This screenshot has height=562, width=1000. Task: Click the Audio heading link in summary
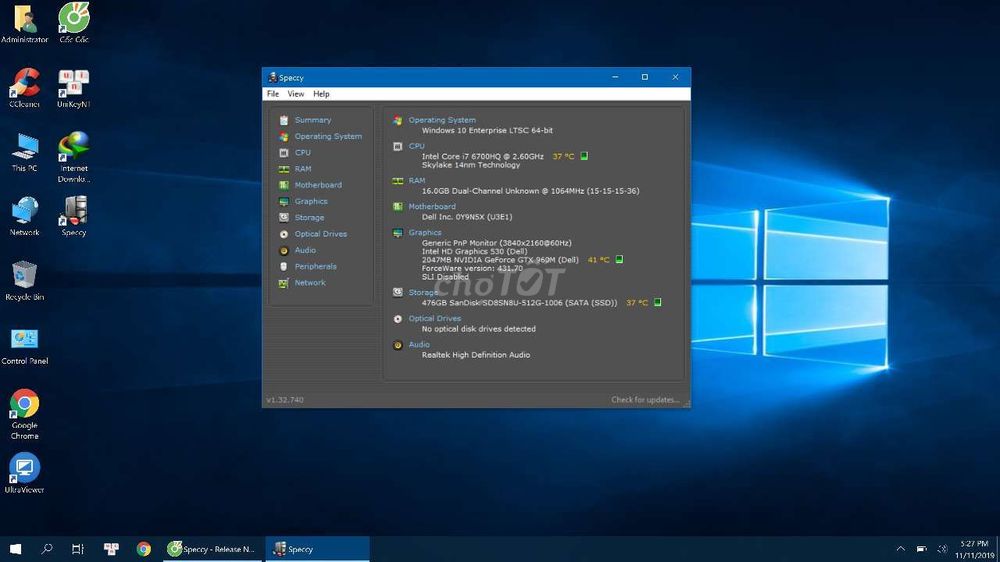click(x=419, y=344)
